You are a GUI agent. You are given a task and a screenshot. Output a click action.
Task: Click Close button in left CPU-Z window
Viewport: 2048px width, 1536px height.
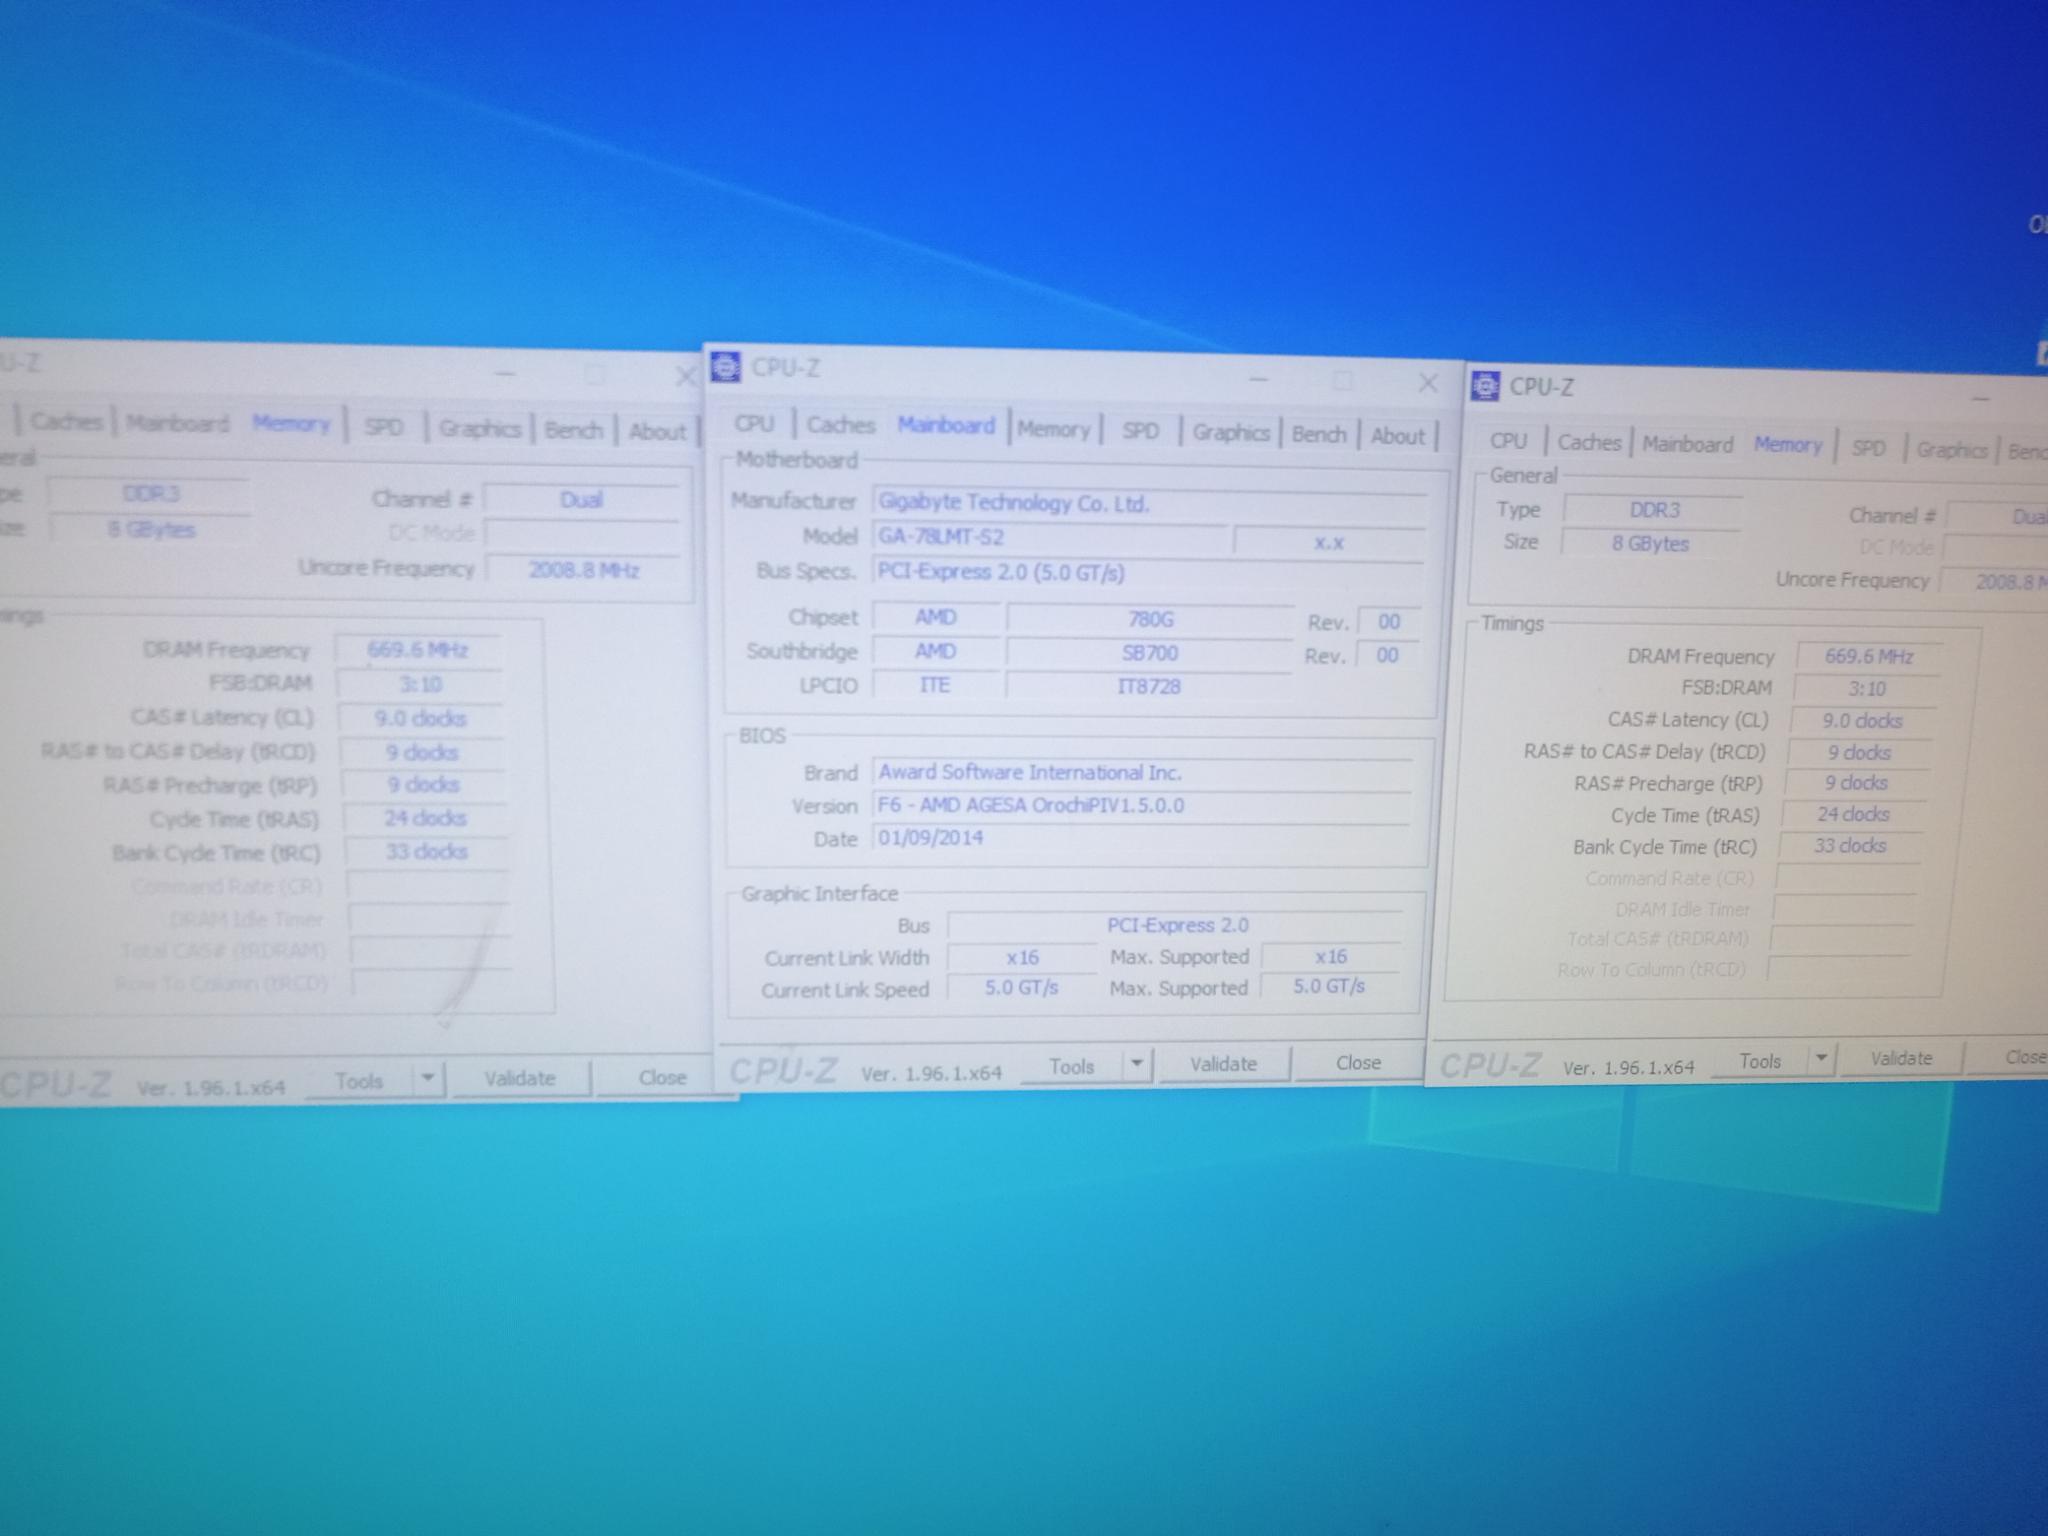(x=663, y=1078)
